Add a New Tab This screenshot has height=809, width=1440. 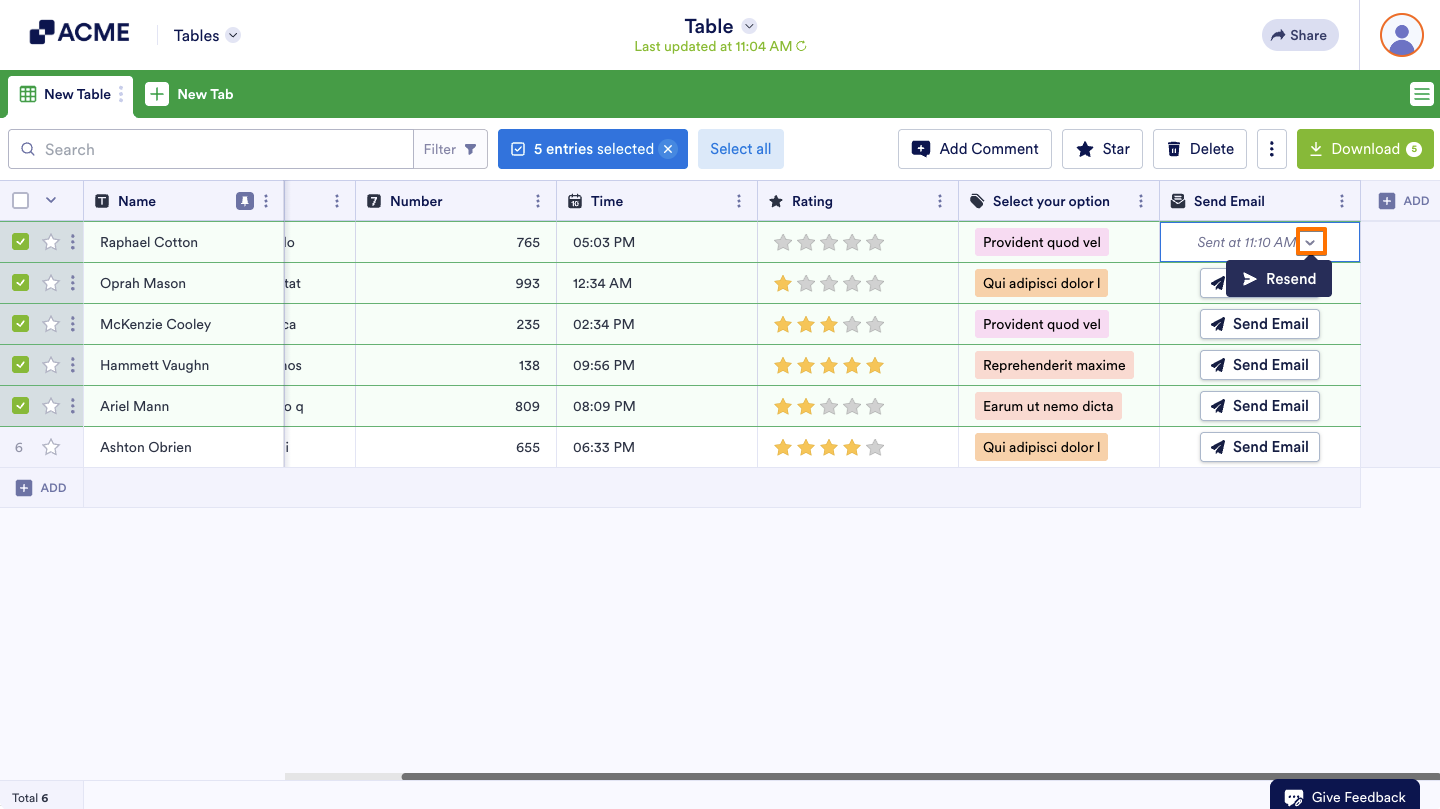tap(190, 94)
